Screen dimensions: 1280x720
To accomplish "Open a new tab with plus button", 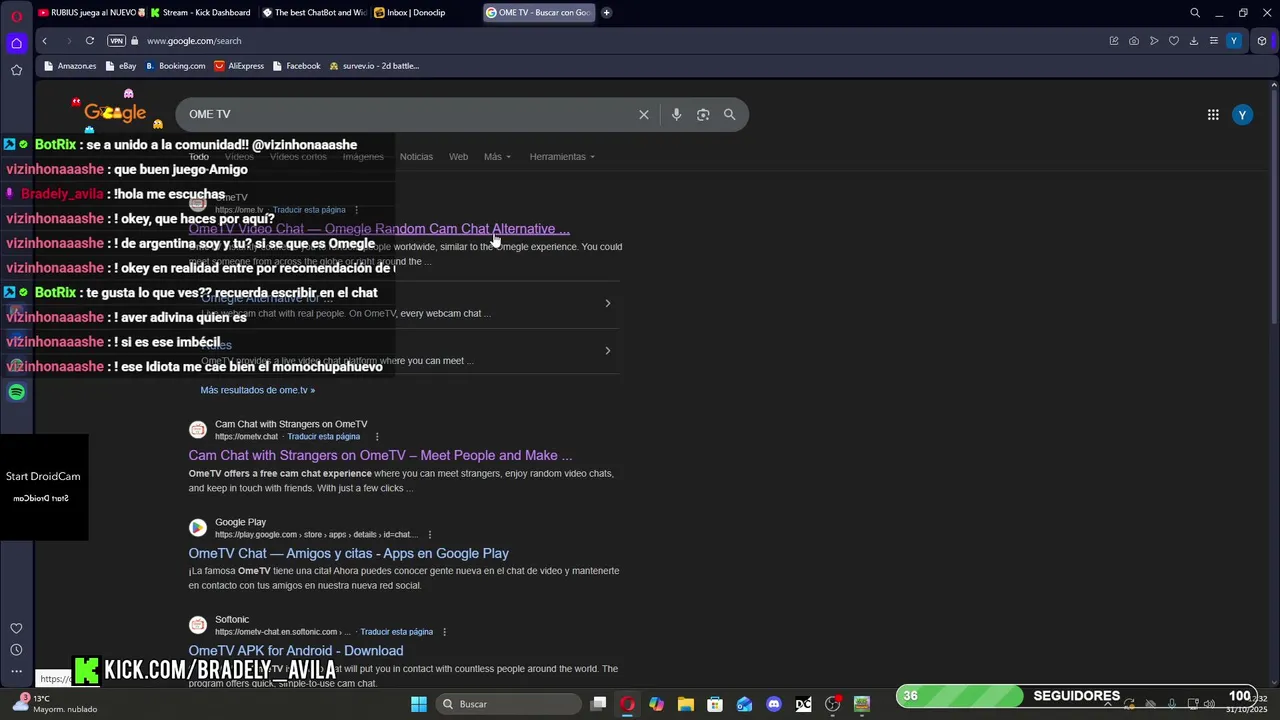I will [607, 13].
